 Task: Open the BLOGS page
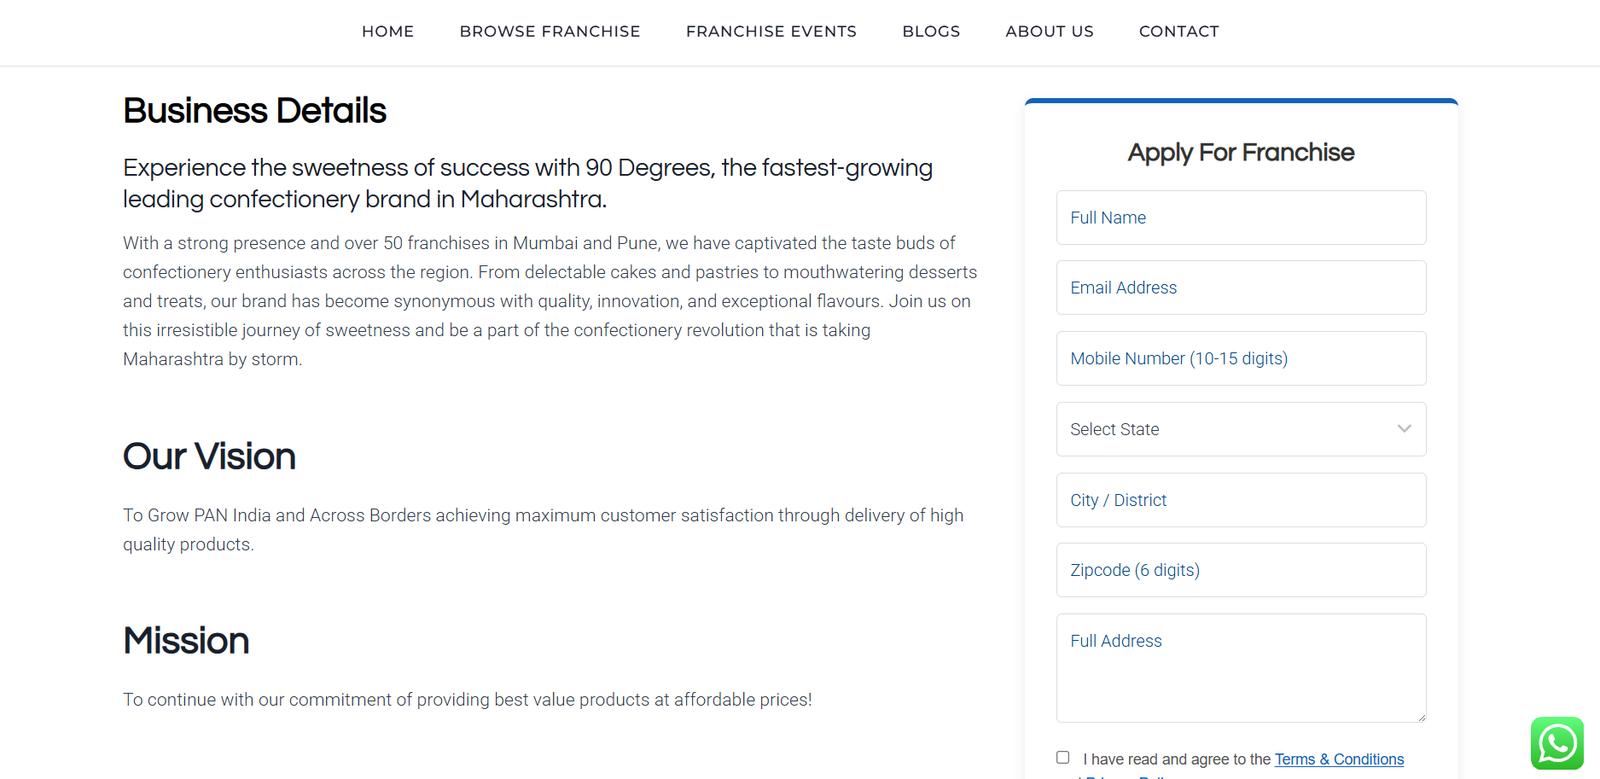coord(931,32)
